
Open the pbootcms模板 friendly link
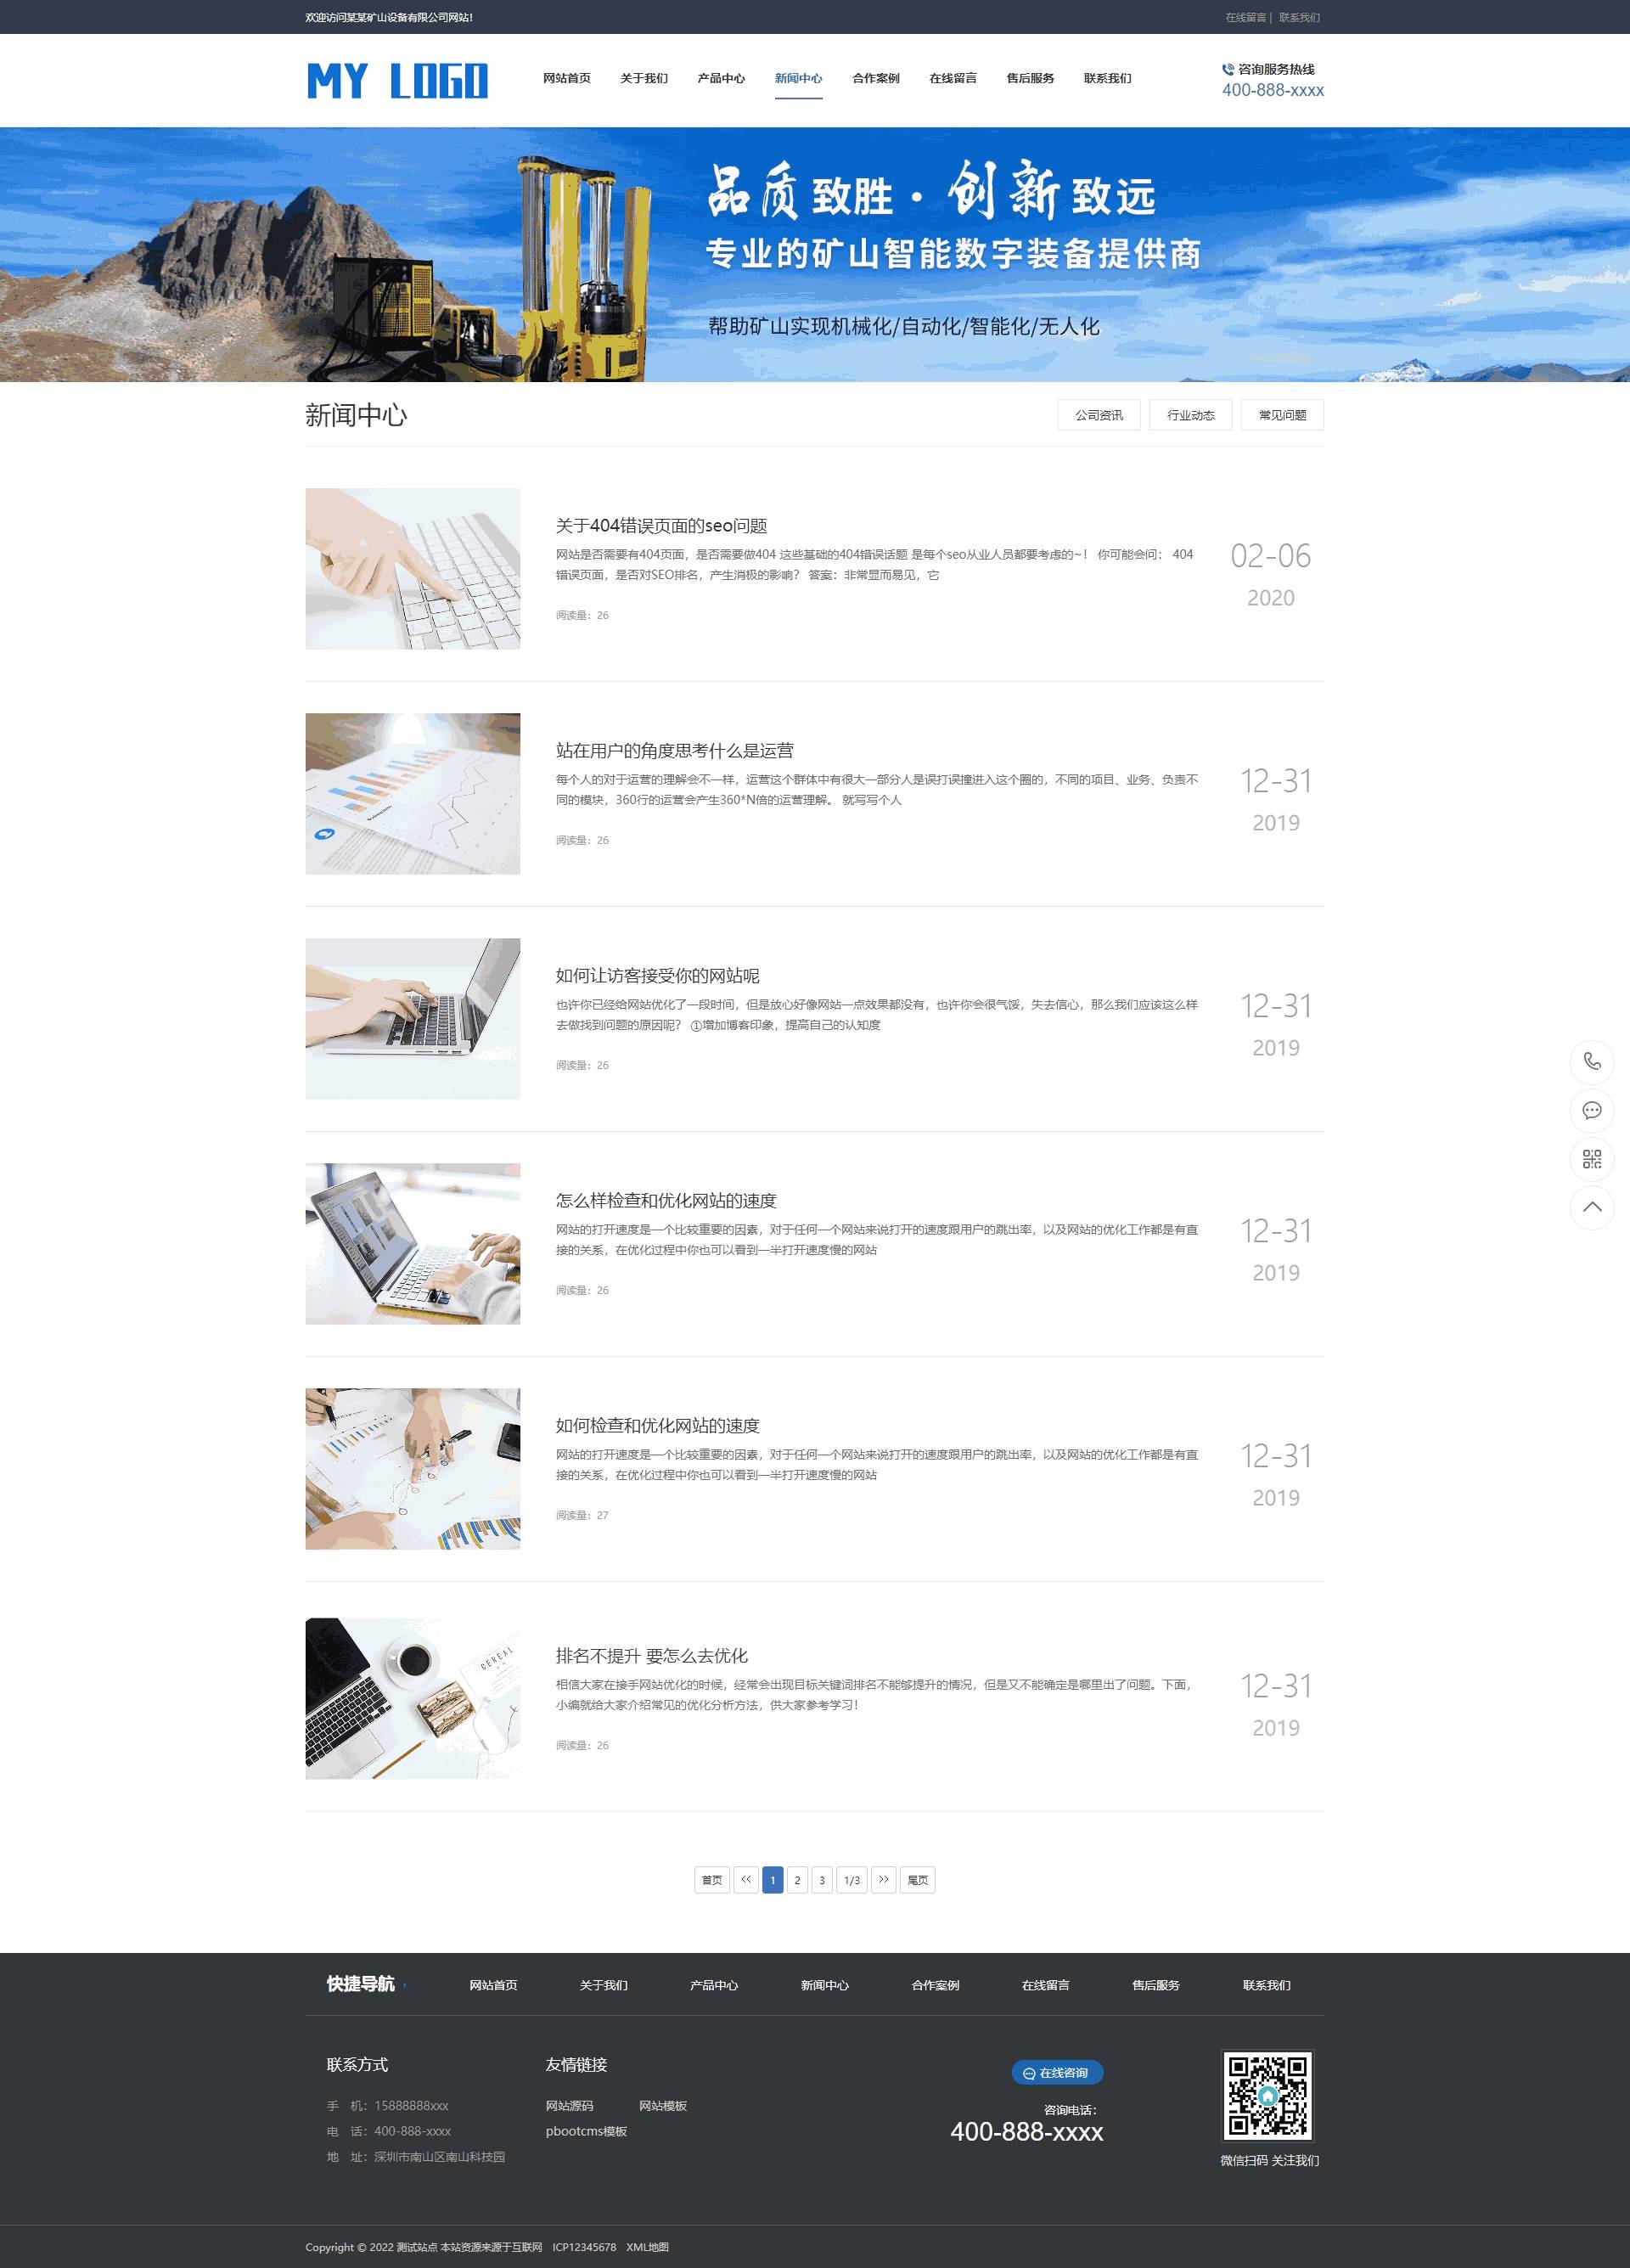(586, 2131)
